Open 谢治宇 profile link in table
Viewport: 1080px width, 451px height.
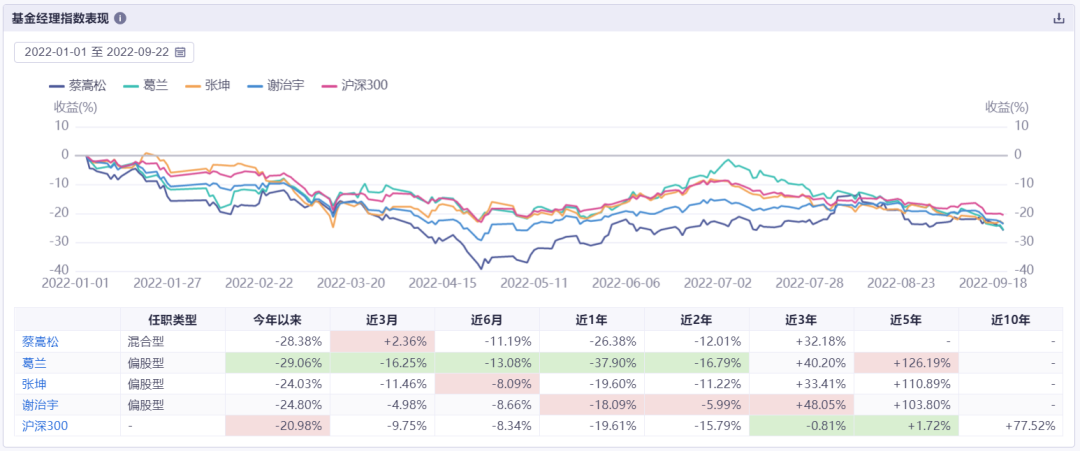[x=41, y=404]
